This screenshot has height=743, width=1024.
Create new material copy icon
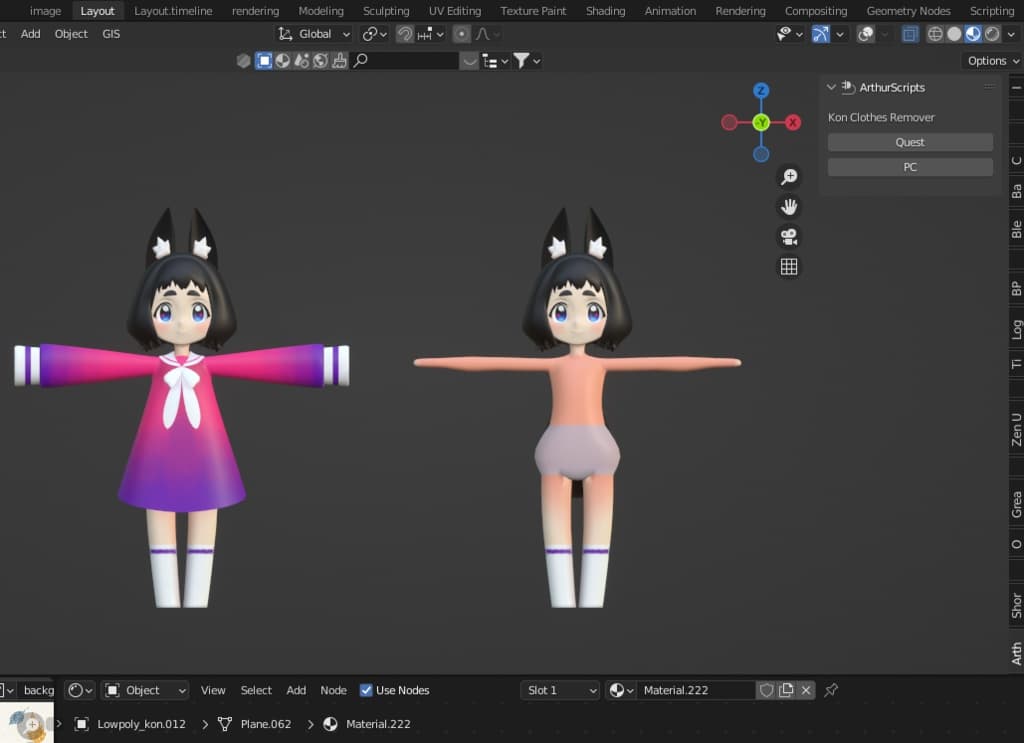tap(786, 690)
